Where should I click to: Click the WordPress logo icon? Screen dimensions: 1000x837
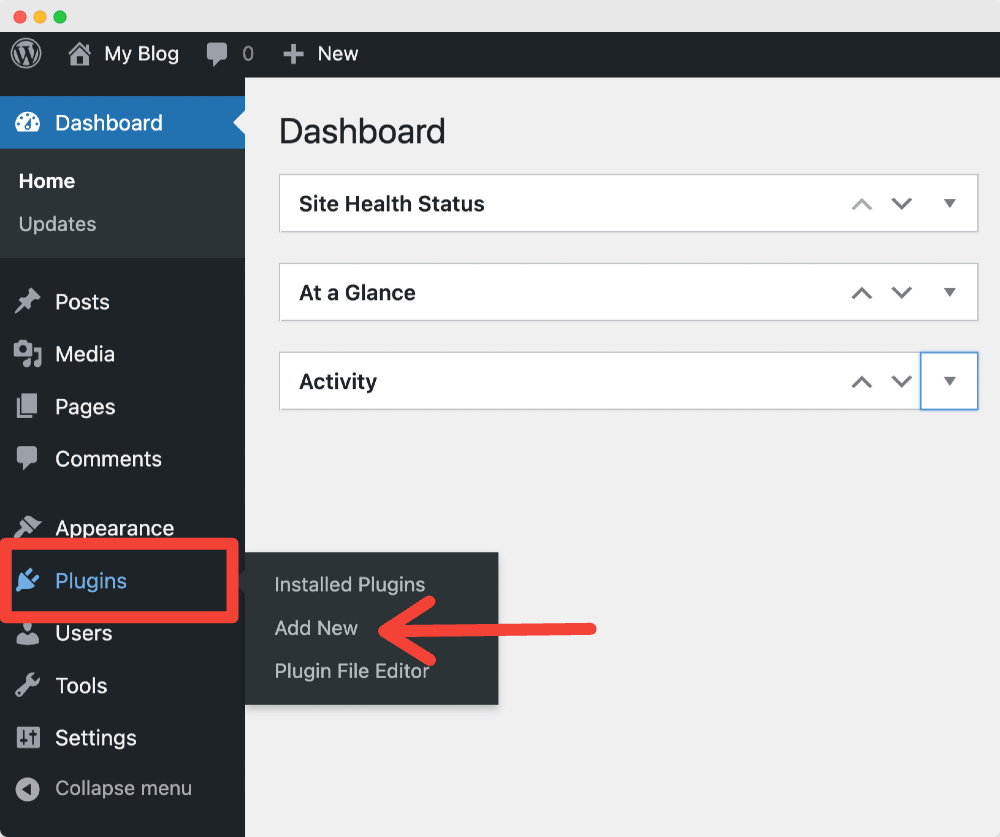tap(26, 54)
